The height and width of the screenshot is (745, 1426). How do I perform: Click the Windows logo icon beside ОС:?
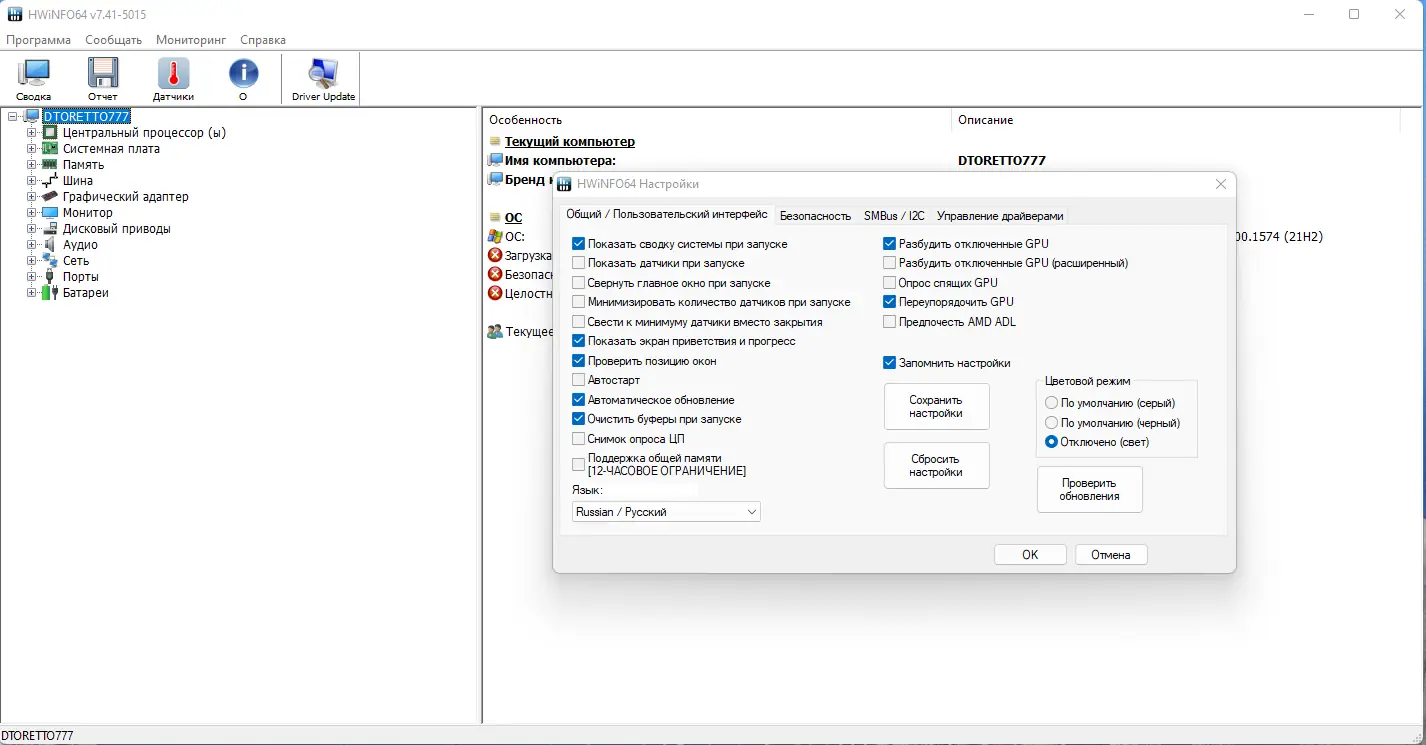(495, 237)
